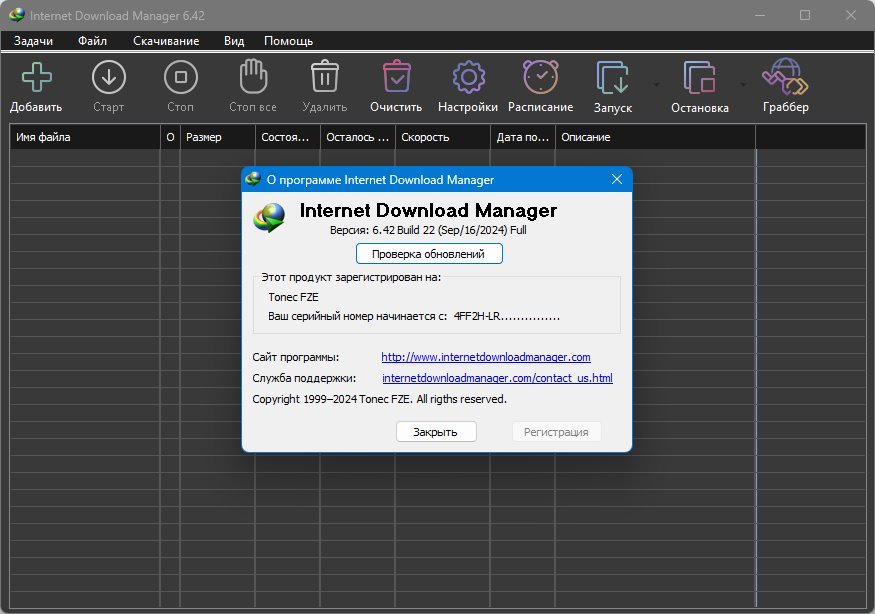Open the internetdownloadmanager.com website link
Image resolution: width=875 pixels, height=614 pixels.
[485, 357]
